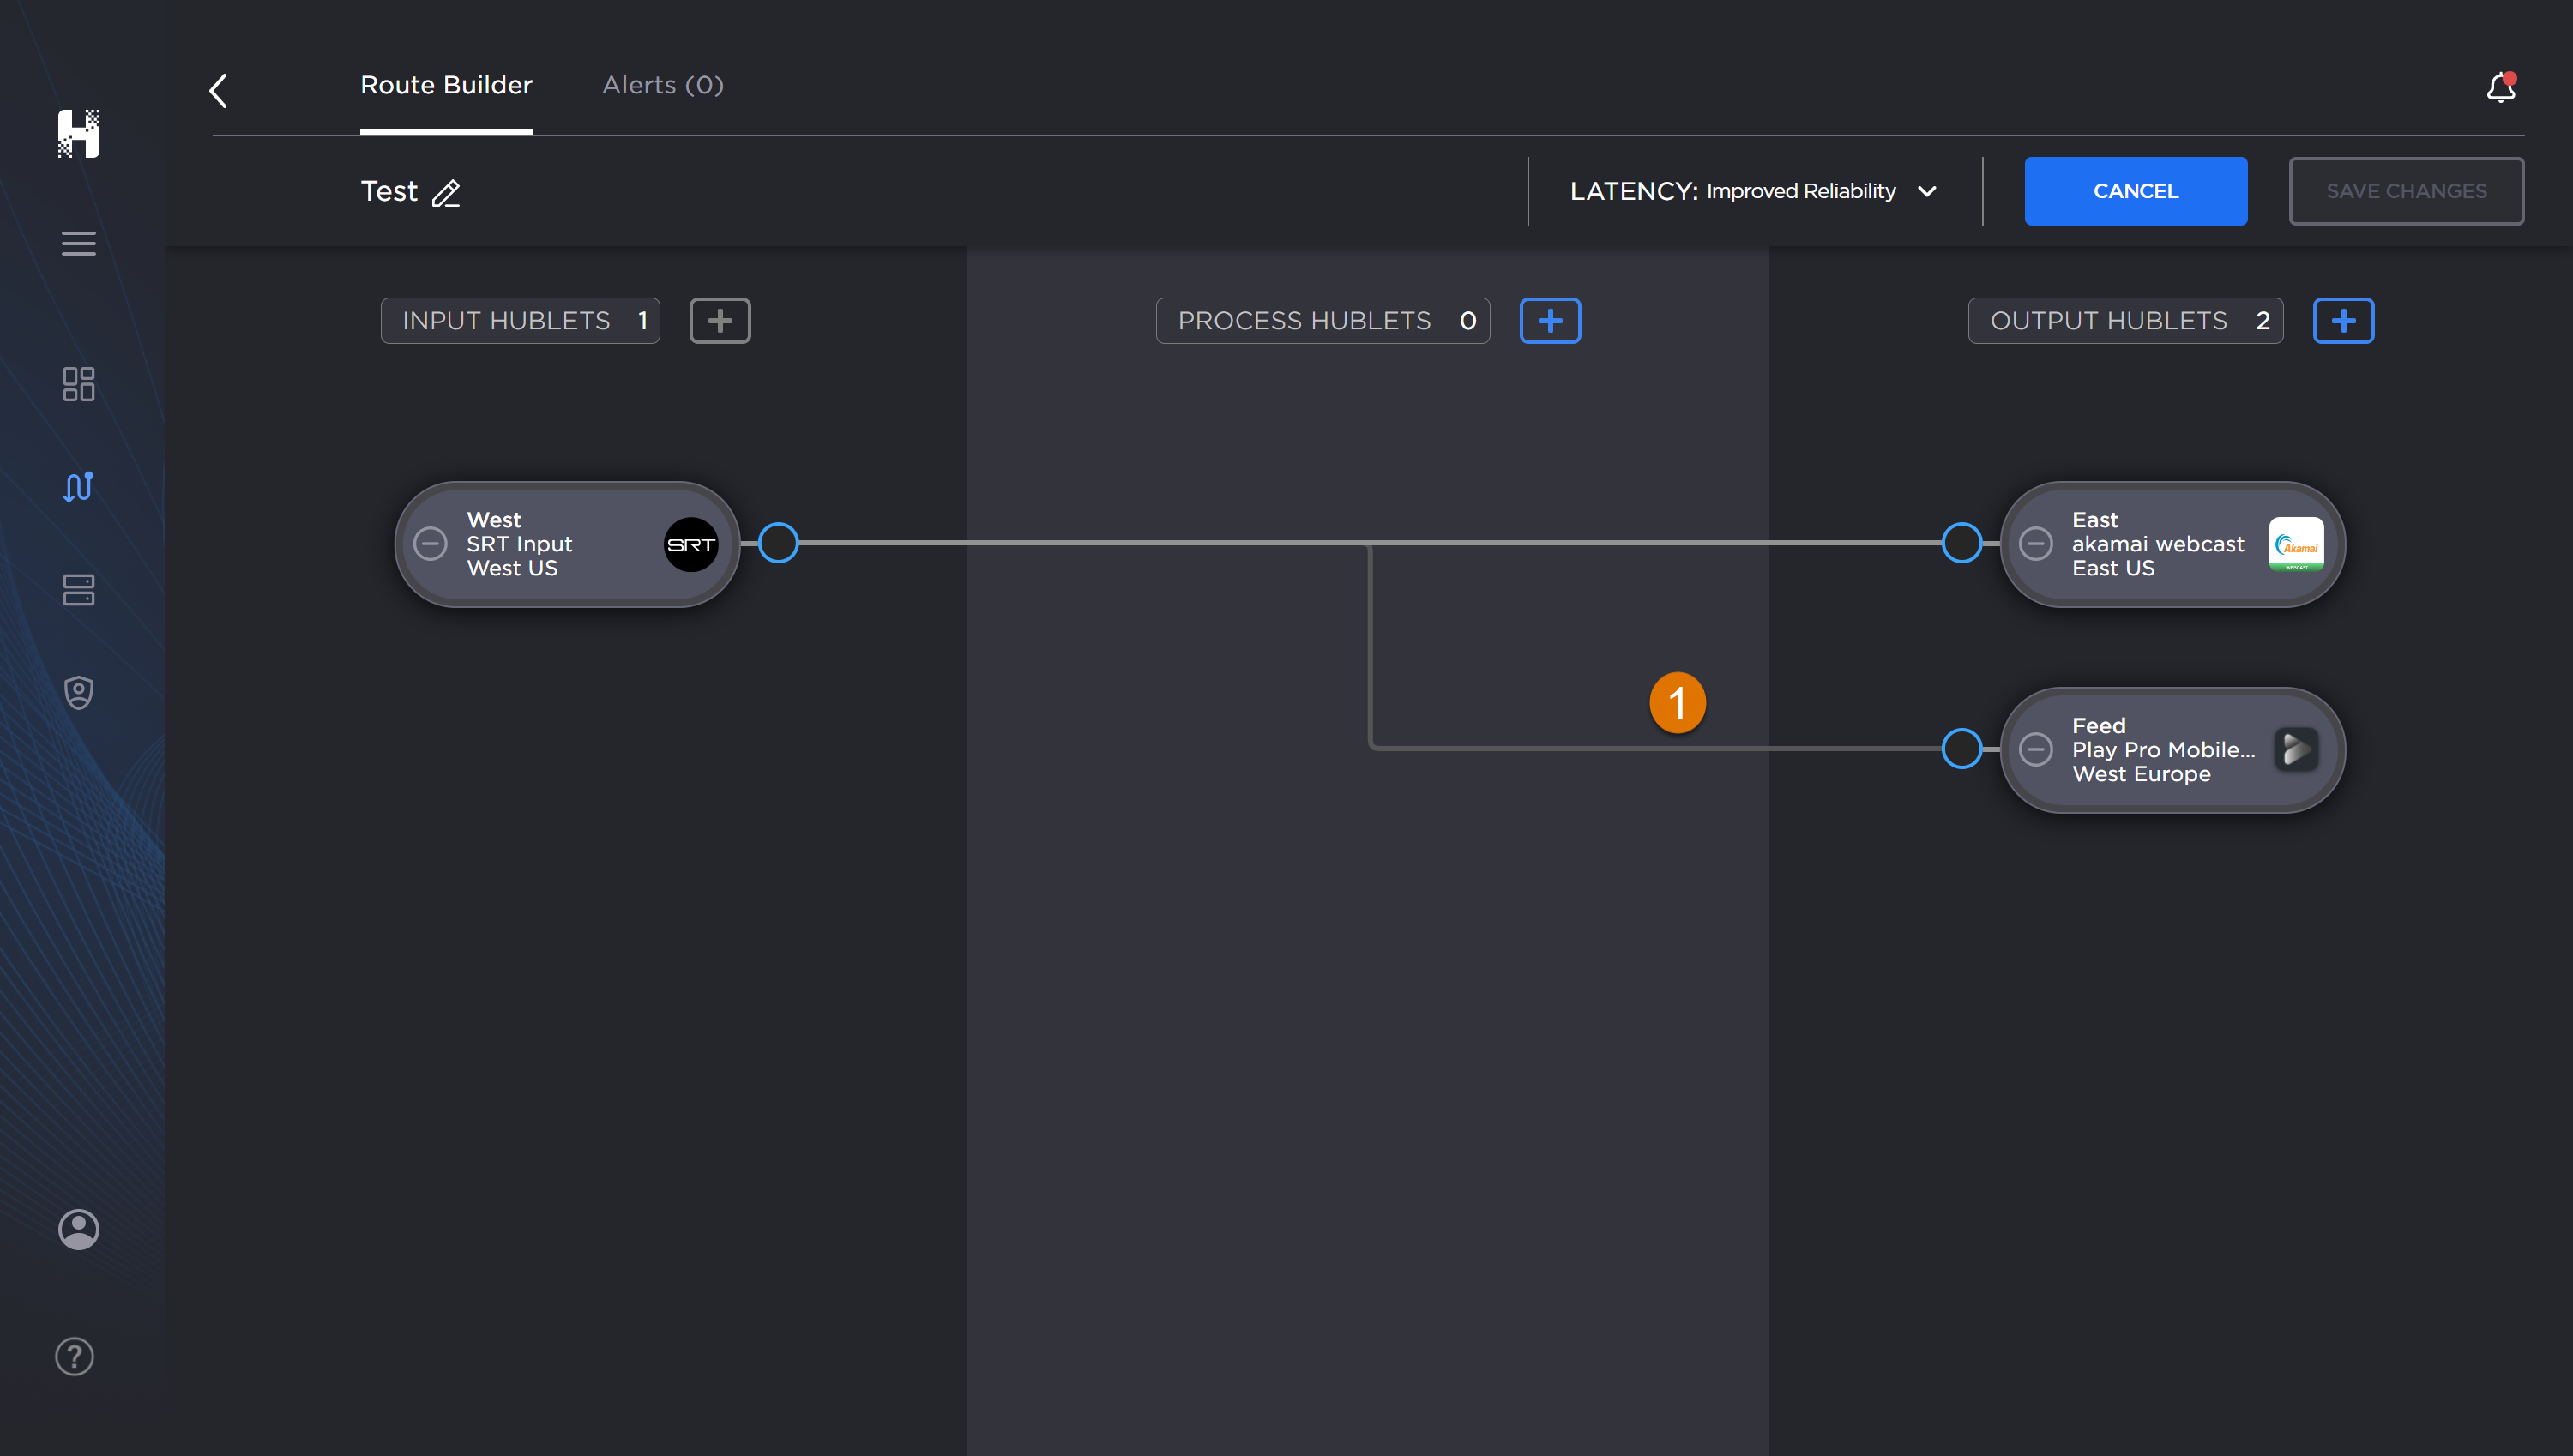Click the SAVE CHANGES button
The height and width of the screenshot is (1456, 2573).
click(x=2406, y=190)
